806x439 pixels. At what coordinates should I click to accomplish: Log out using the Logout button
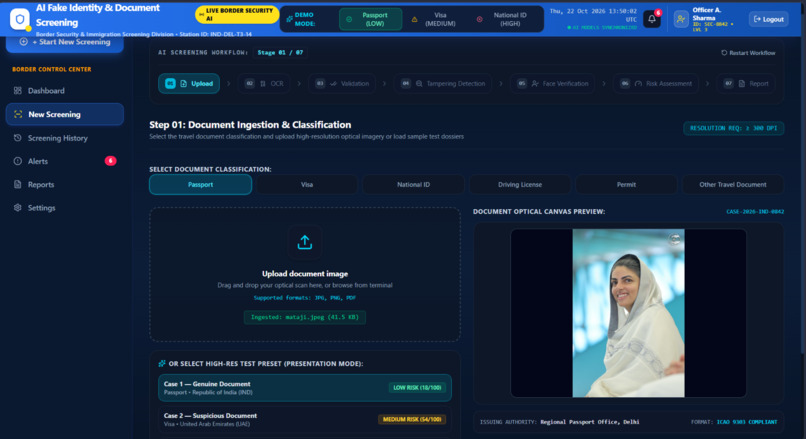coord(768,19)
